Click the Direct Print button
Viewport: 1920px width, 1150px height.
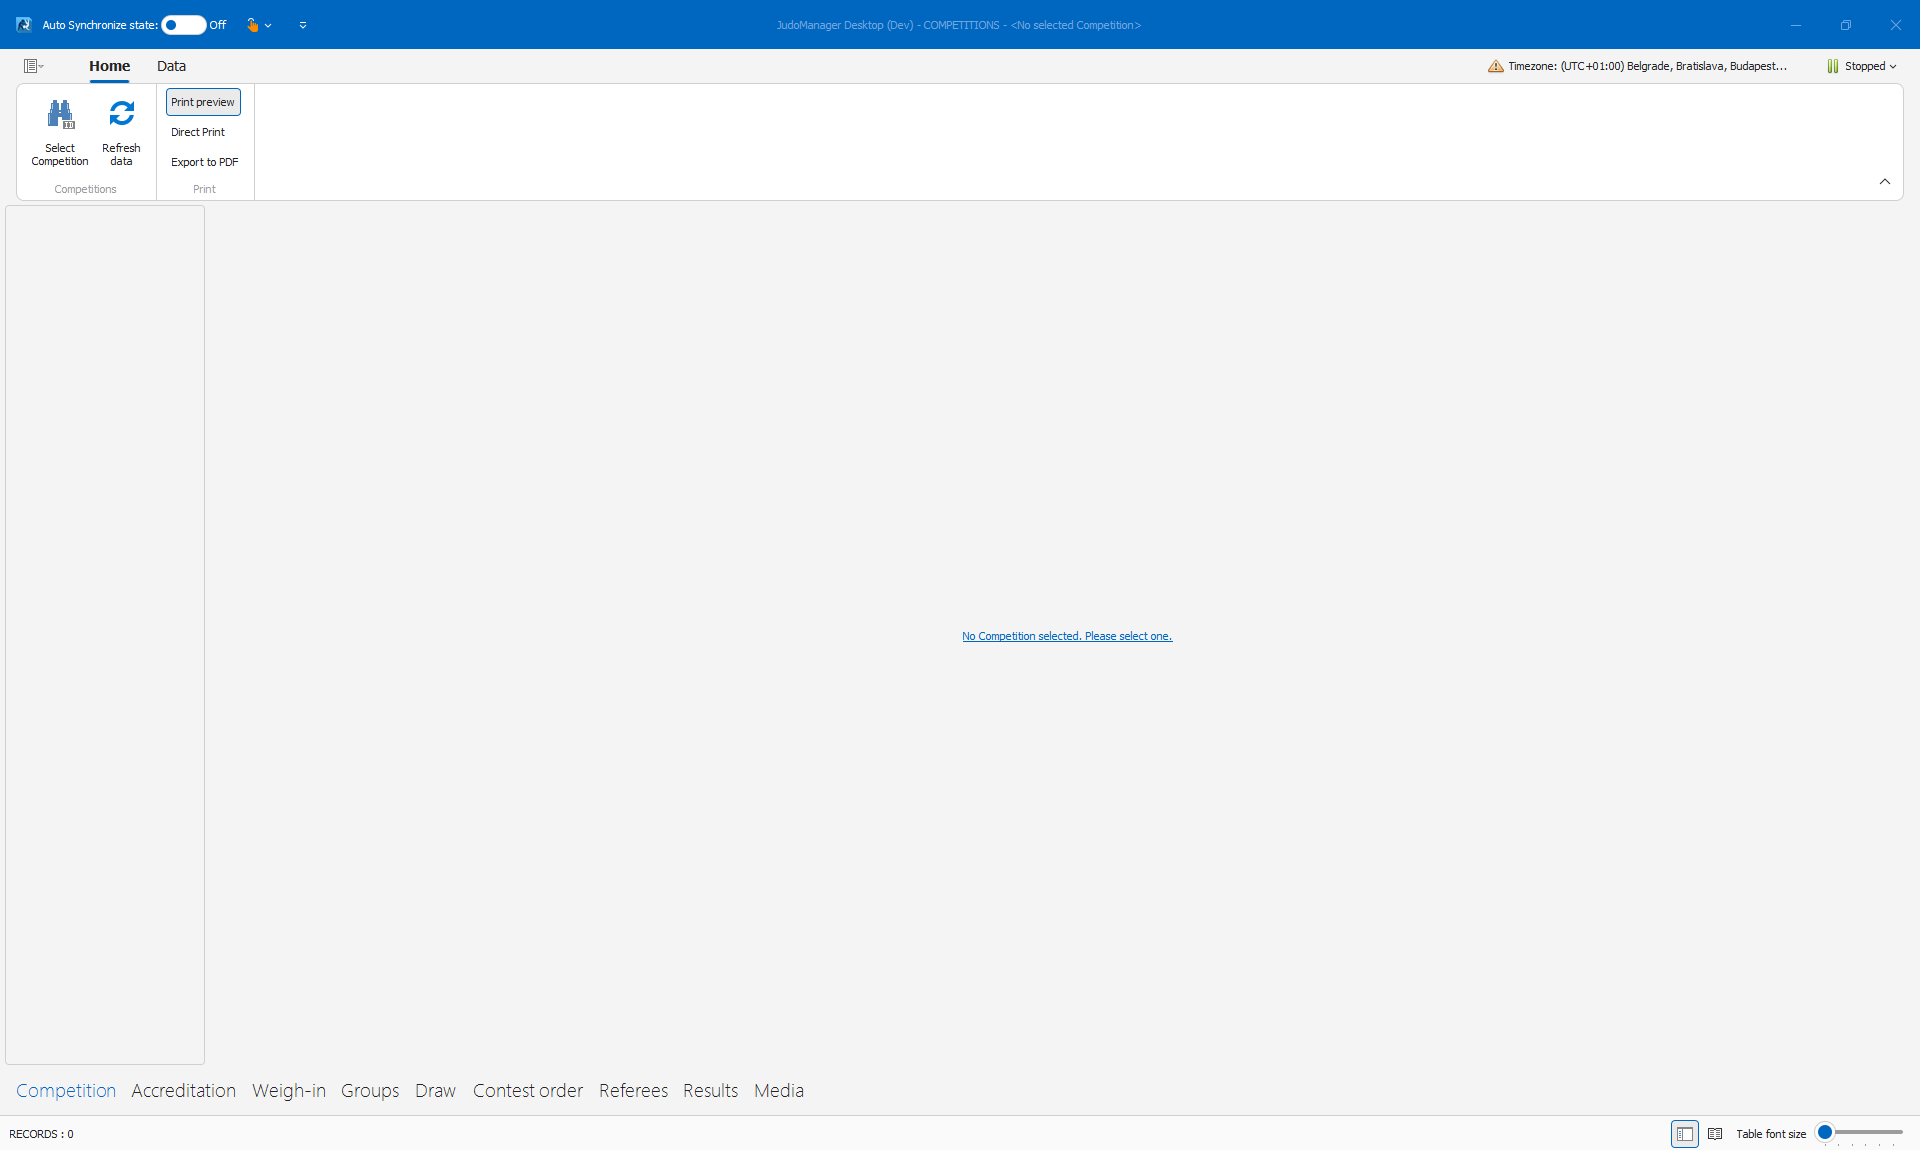198,132
